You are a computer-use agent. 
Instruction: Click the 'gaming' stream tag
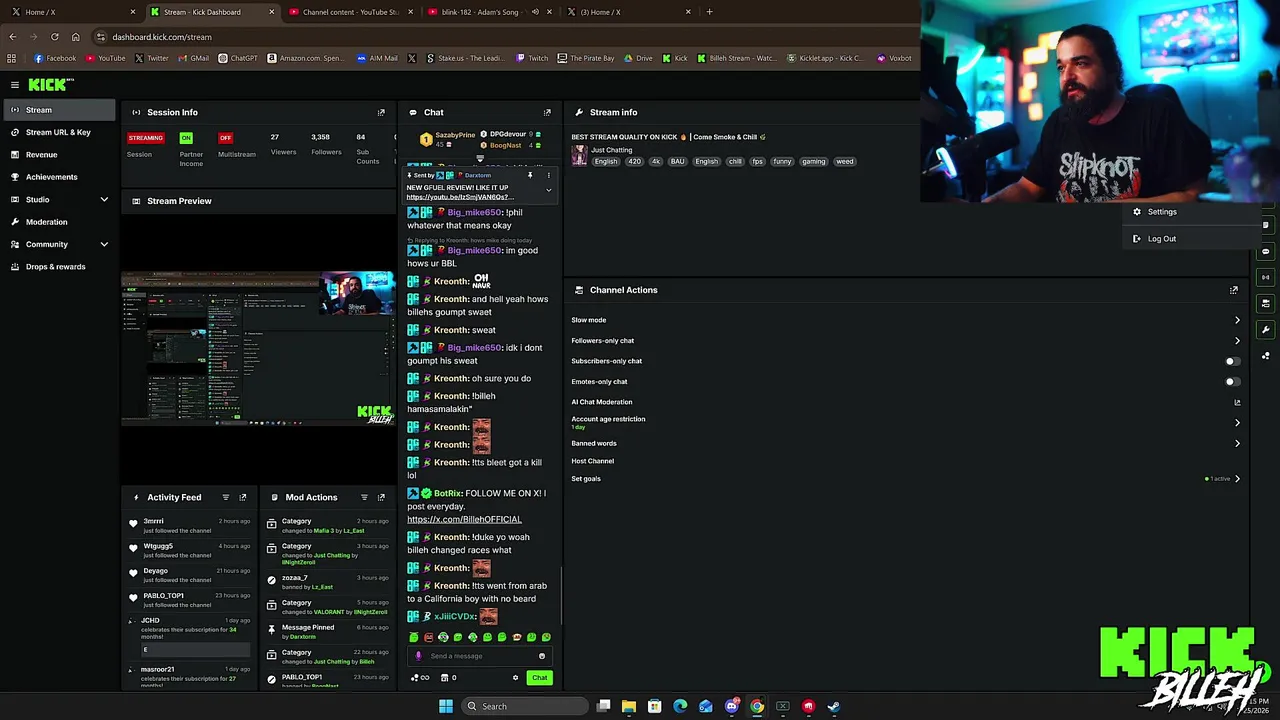(813, 161)
